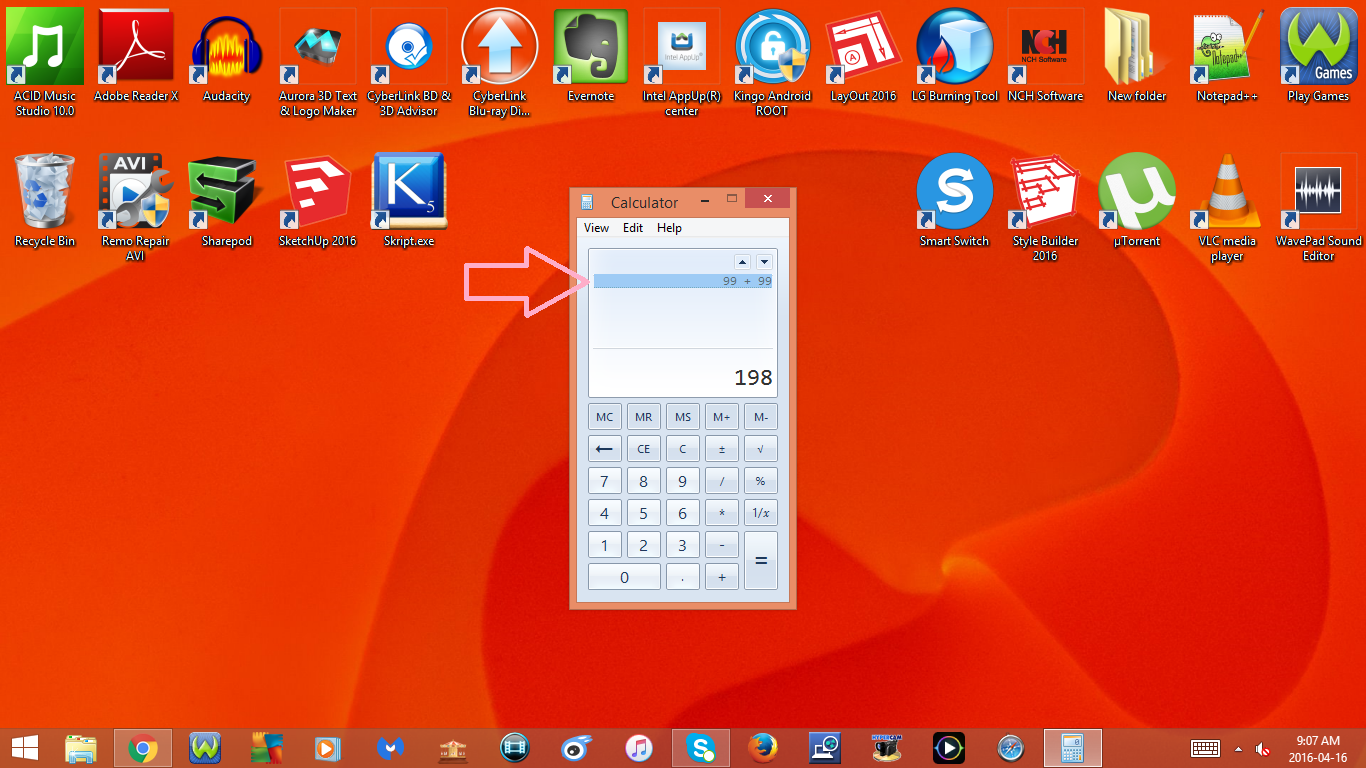Click the up arrow above the calculator display
The height and width of the screenshot is (768, 1366).
[742, 261]
